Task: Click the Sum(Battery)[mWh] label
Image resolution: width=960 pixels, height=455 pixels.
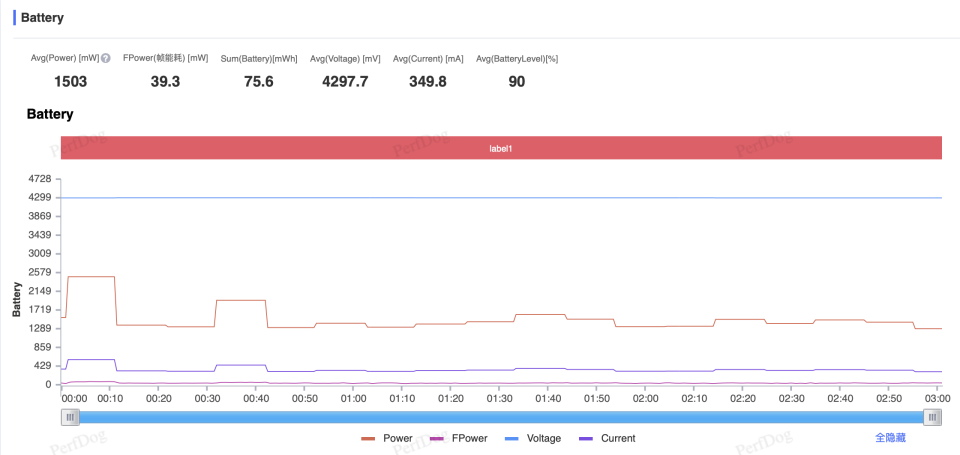Action: pos(259,59)
